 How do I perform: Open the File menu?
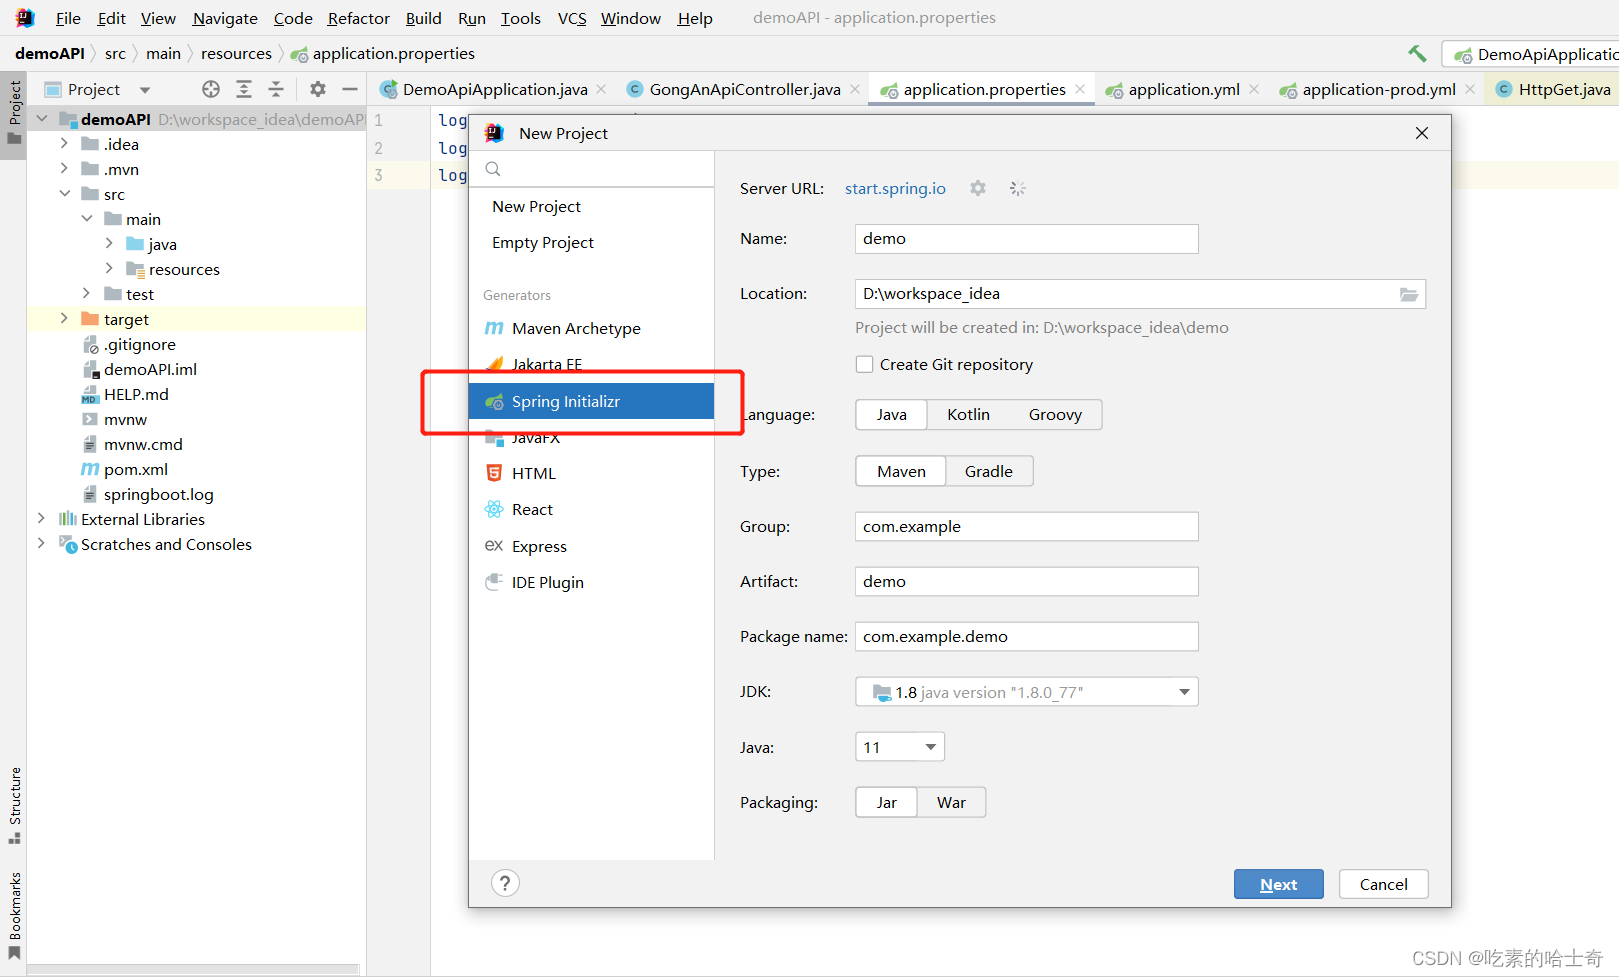click(x=68, y=18)
